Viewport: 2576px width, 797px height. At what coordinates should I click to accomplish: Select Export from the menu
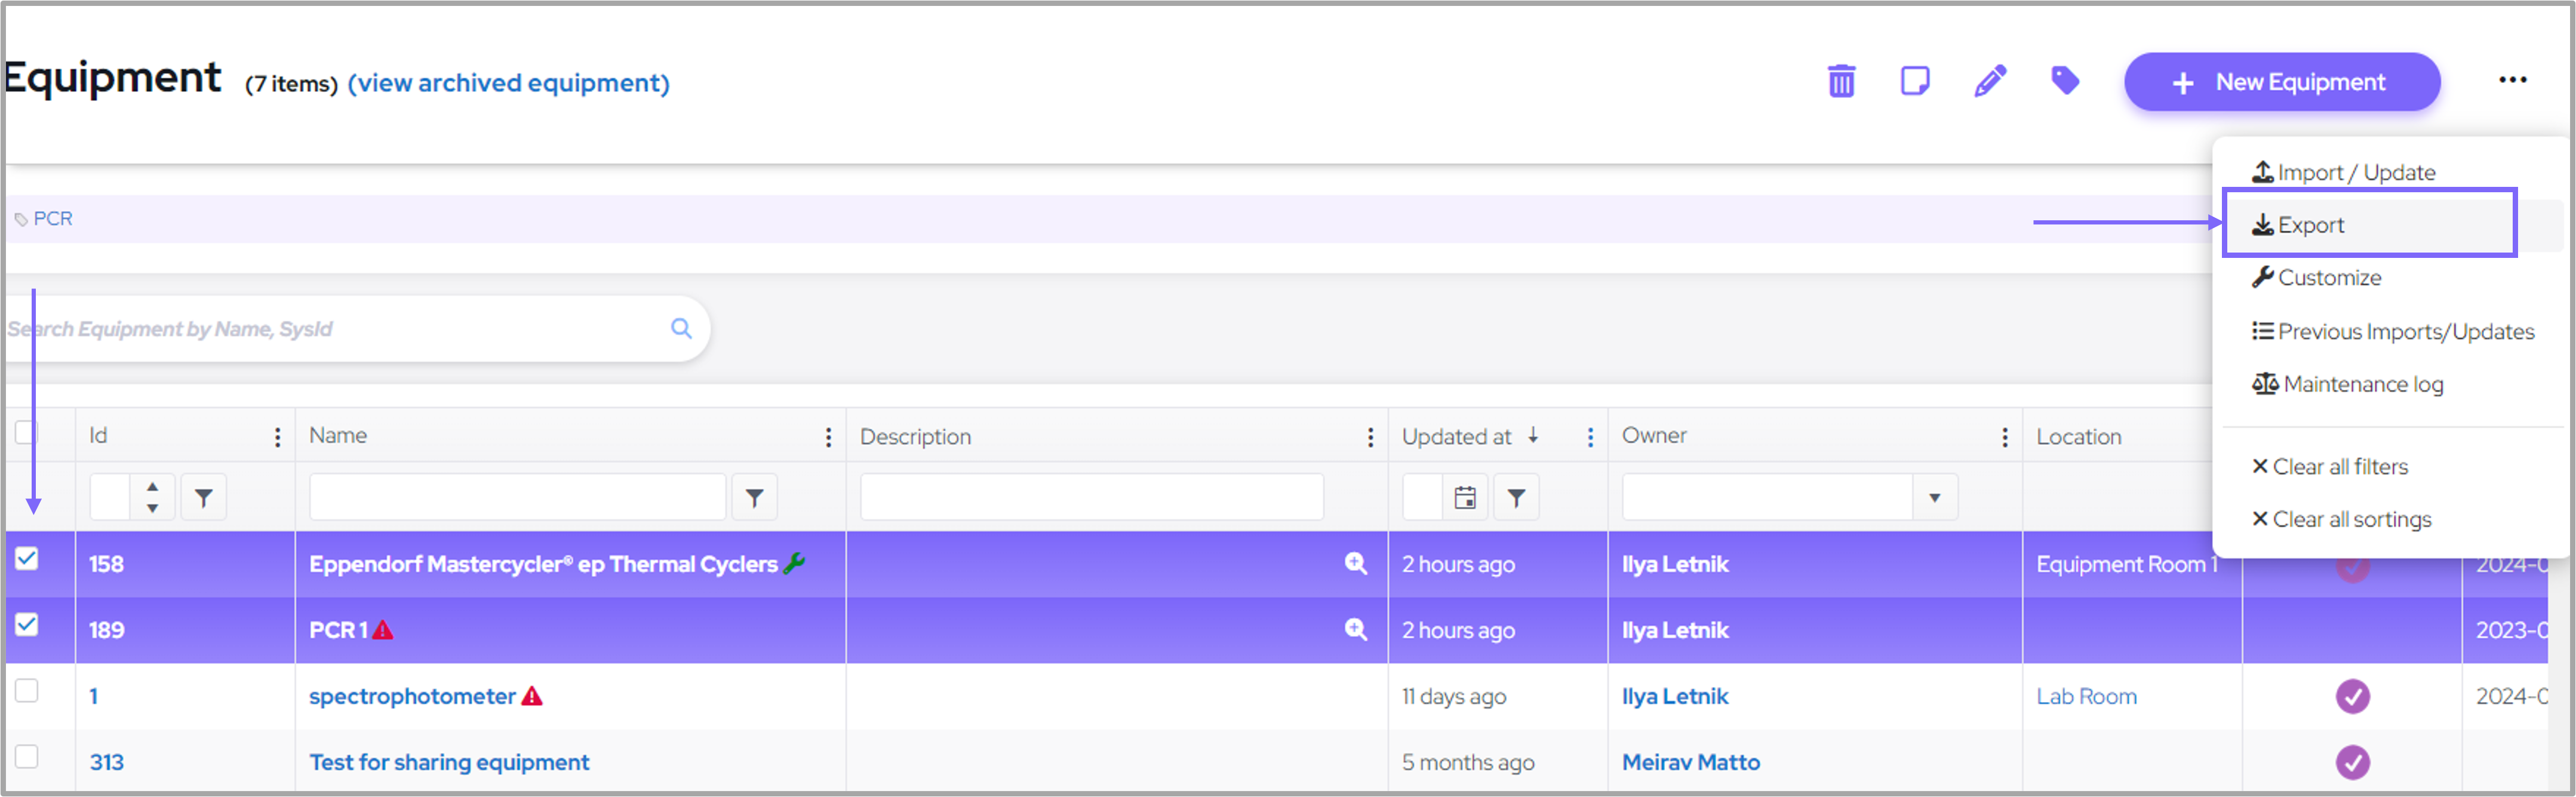pyautogui.click(x=2310, y=225)
